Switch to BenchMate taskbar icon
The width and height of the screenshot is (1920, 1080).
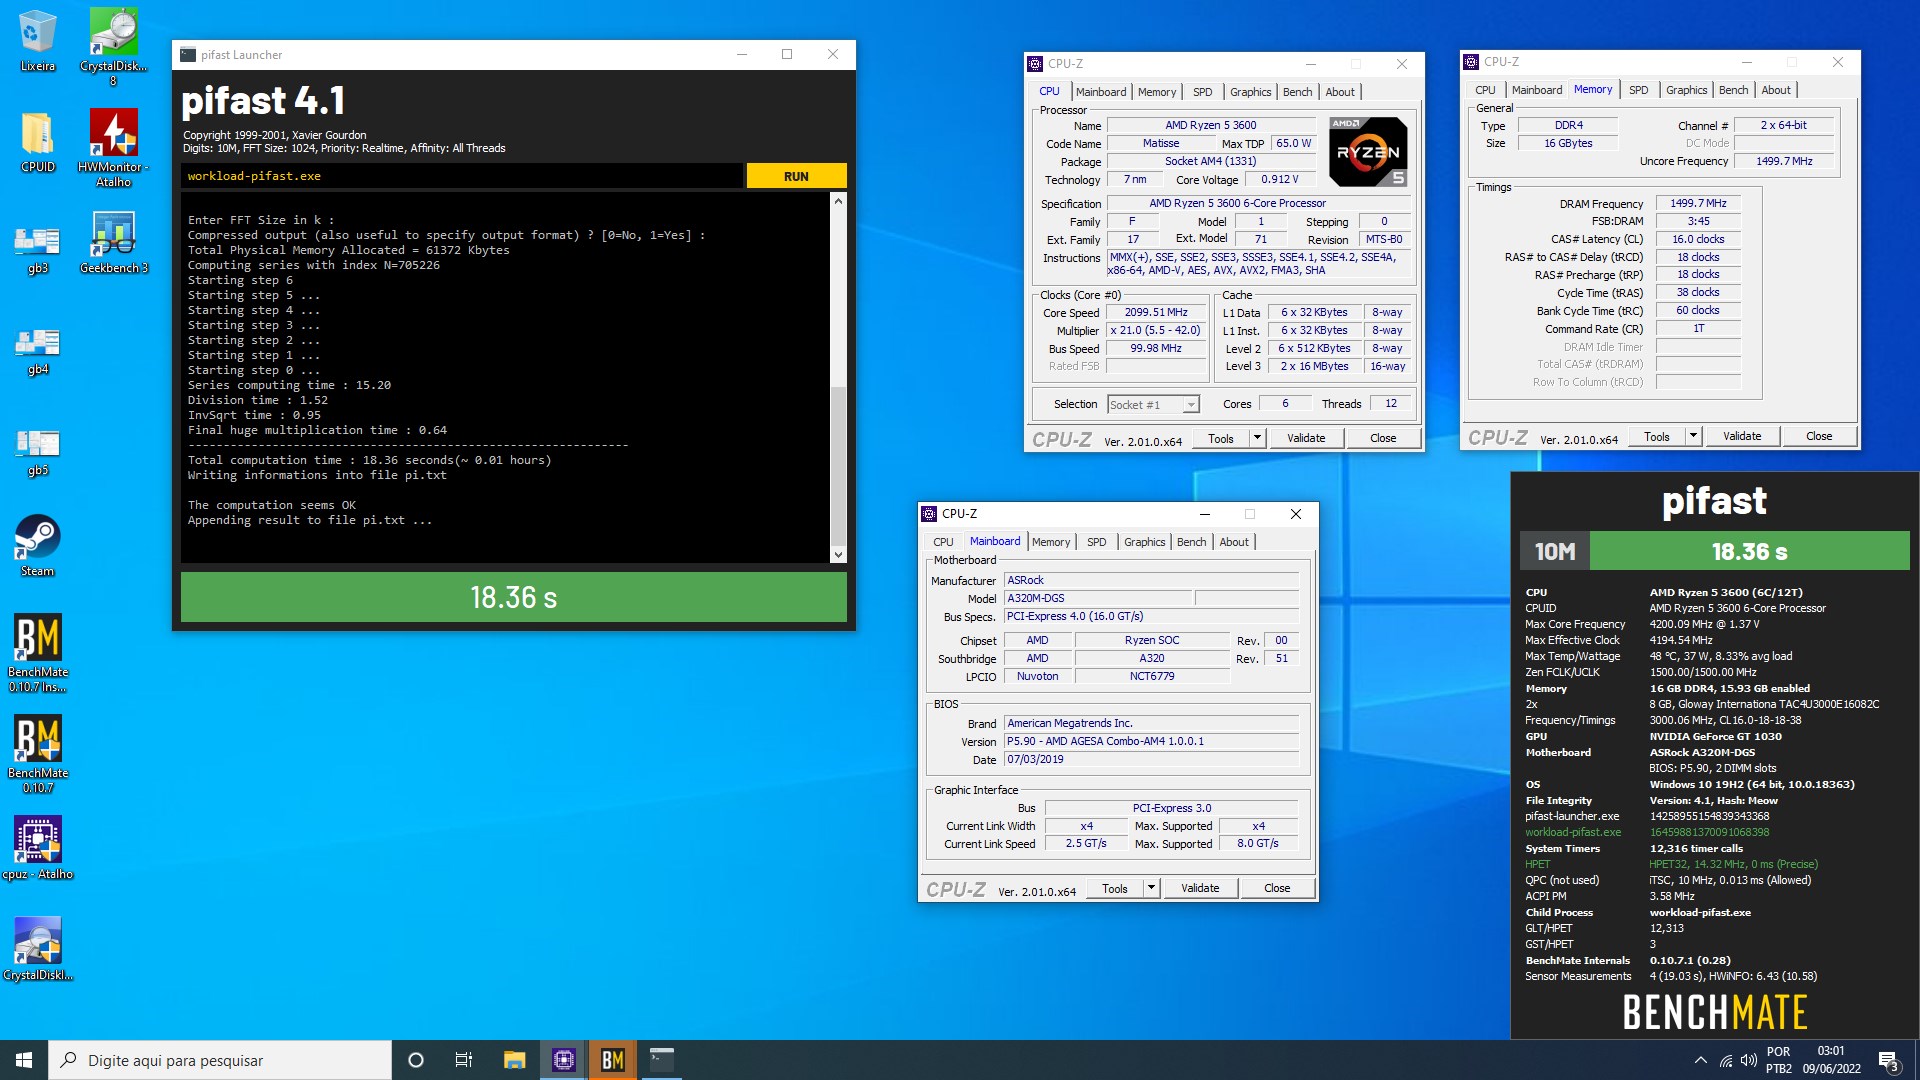click(613, 1060)
